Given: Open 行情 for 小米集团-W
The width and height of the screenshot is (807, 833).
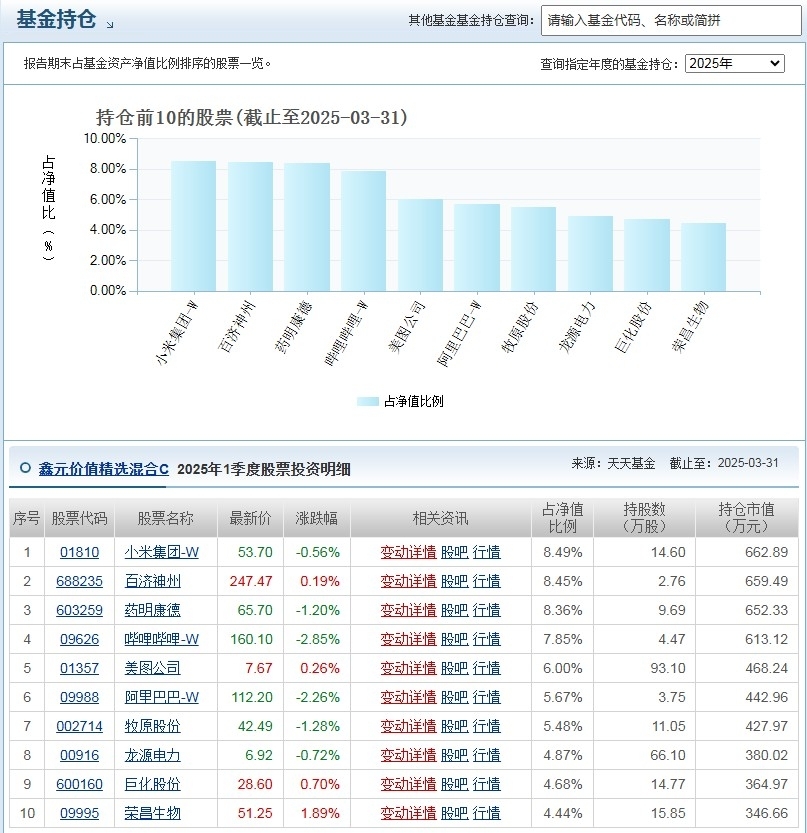Looking at the screenshot, I should pyautogui.click(x=487, y=552).
